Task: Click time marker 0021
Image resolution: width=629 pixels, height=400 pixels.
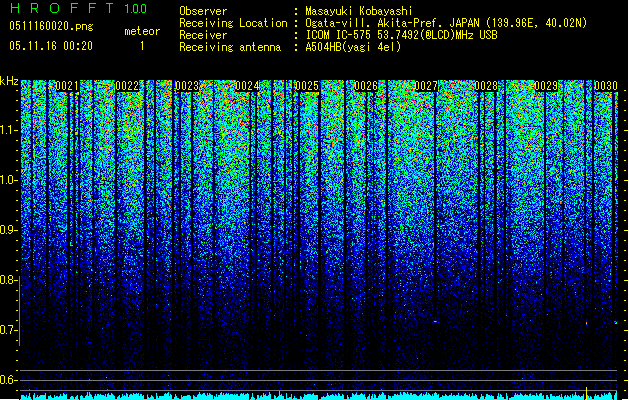Action: point(67,86)
